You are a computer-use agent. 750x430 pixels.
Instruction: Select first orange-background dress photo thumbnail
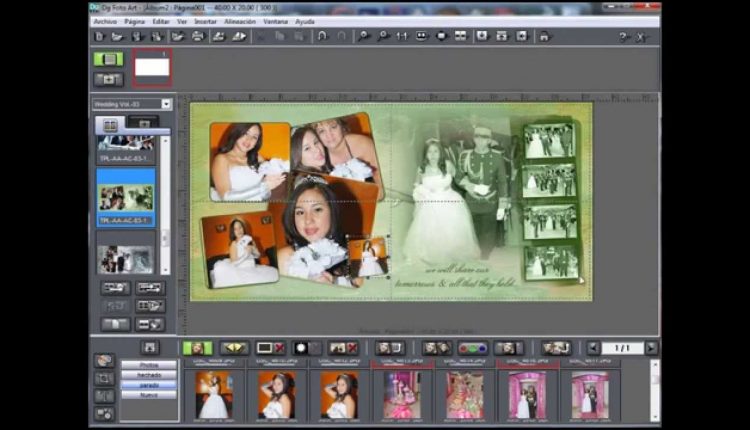(x=213, y=395)
